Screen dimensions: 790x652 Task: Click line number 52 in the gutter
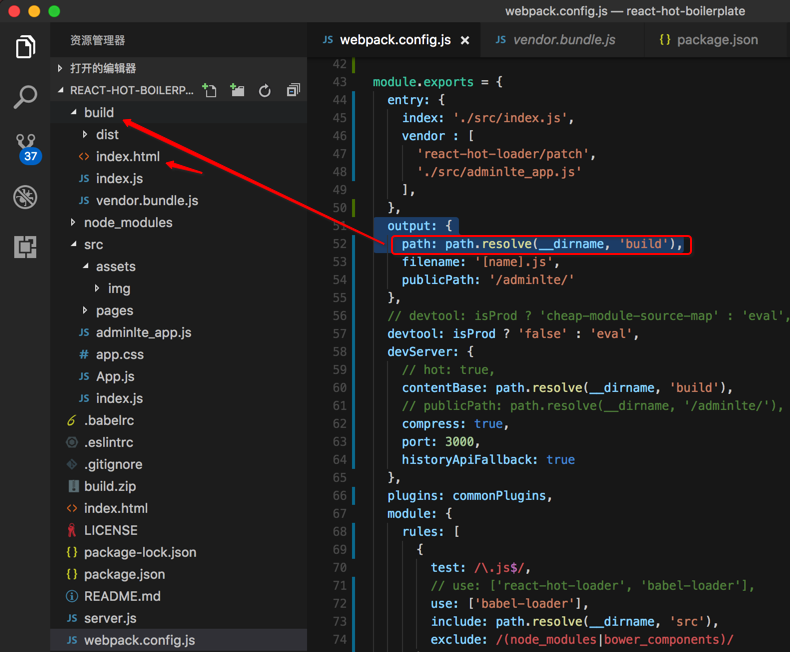coord(340,244)
